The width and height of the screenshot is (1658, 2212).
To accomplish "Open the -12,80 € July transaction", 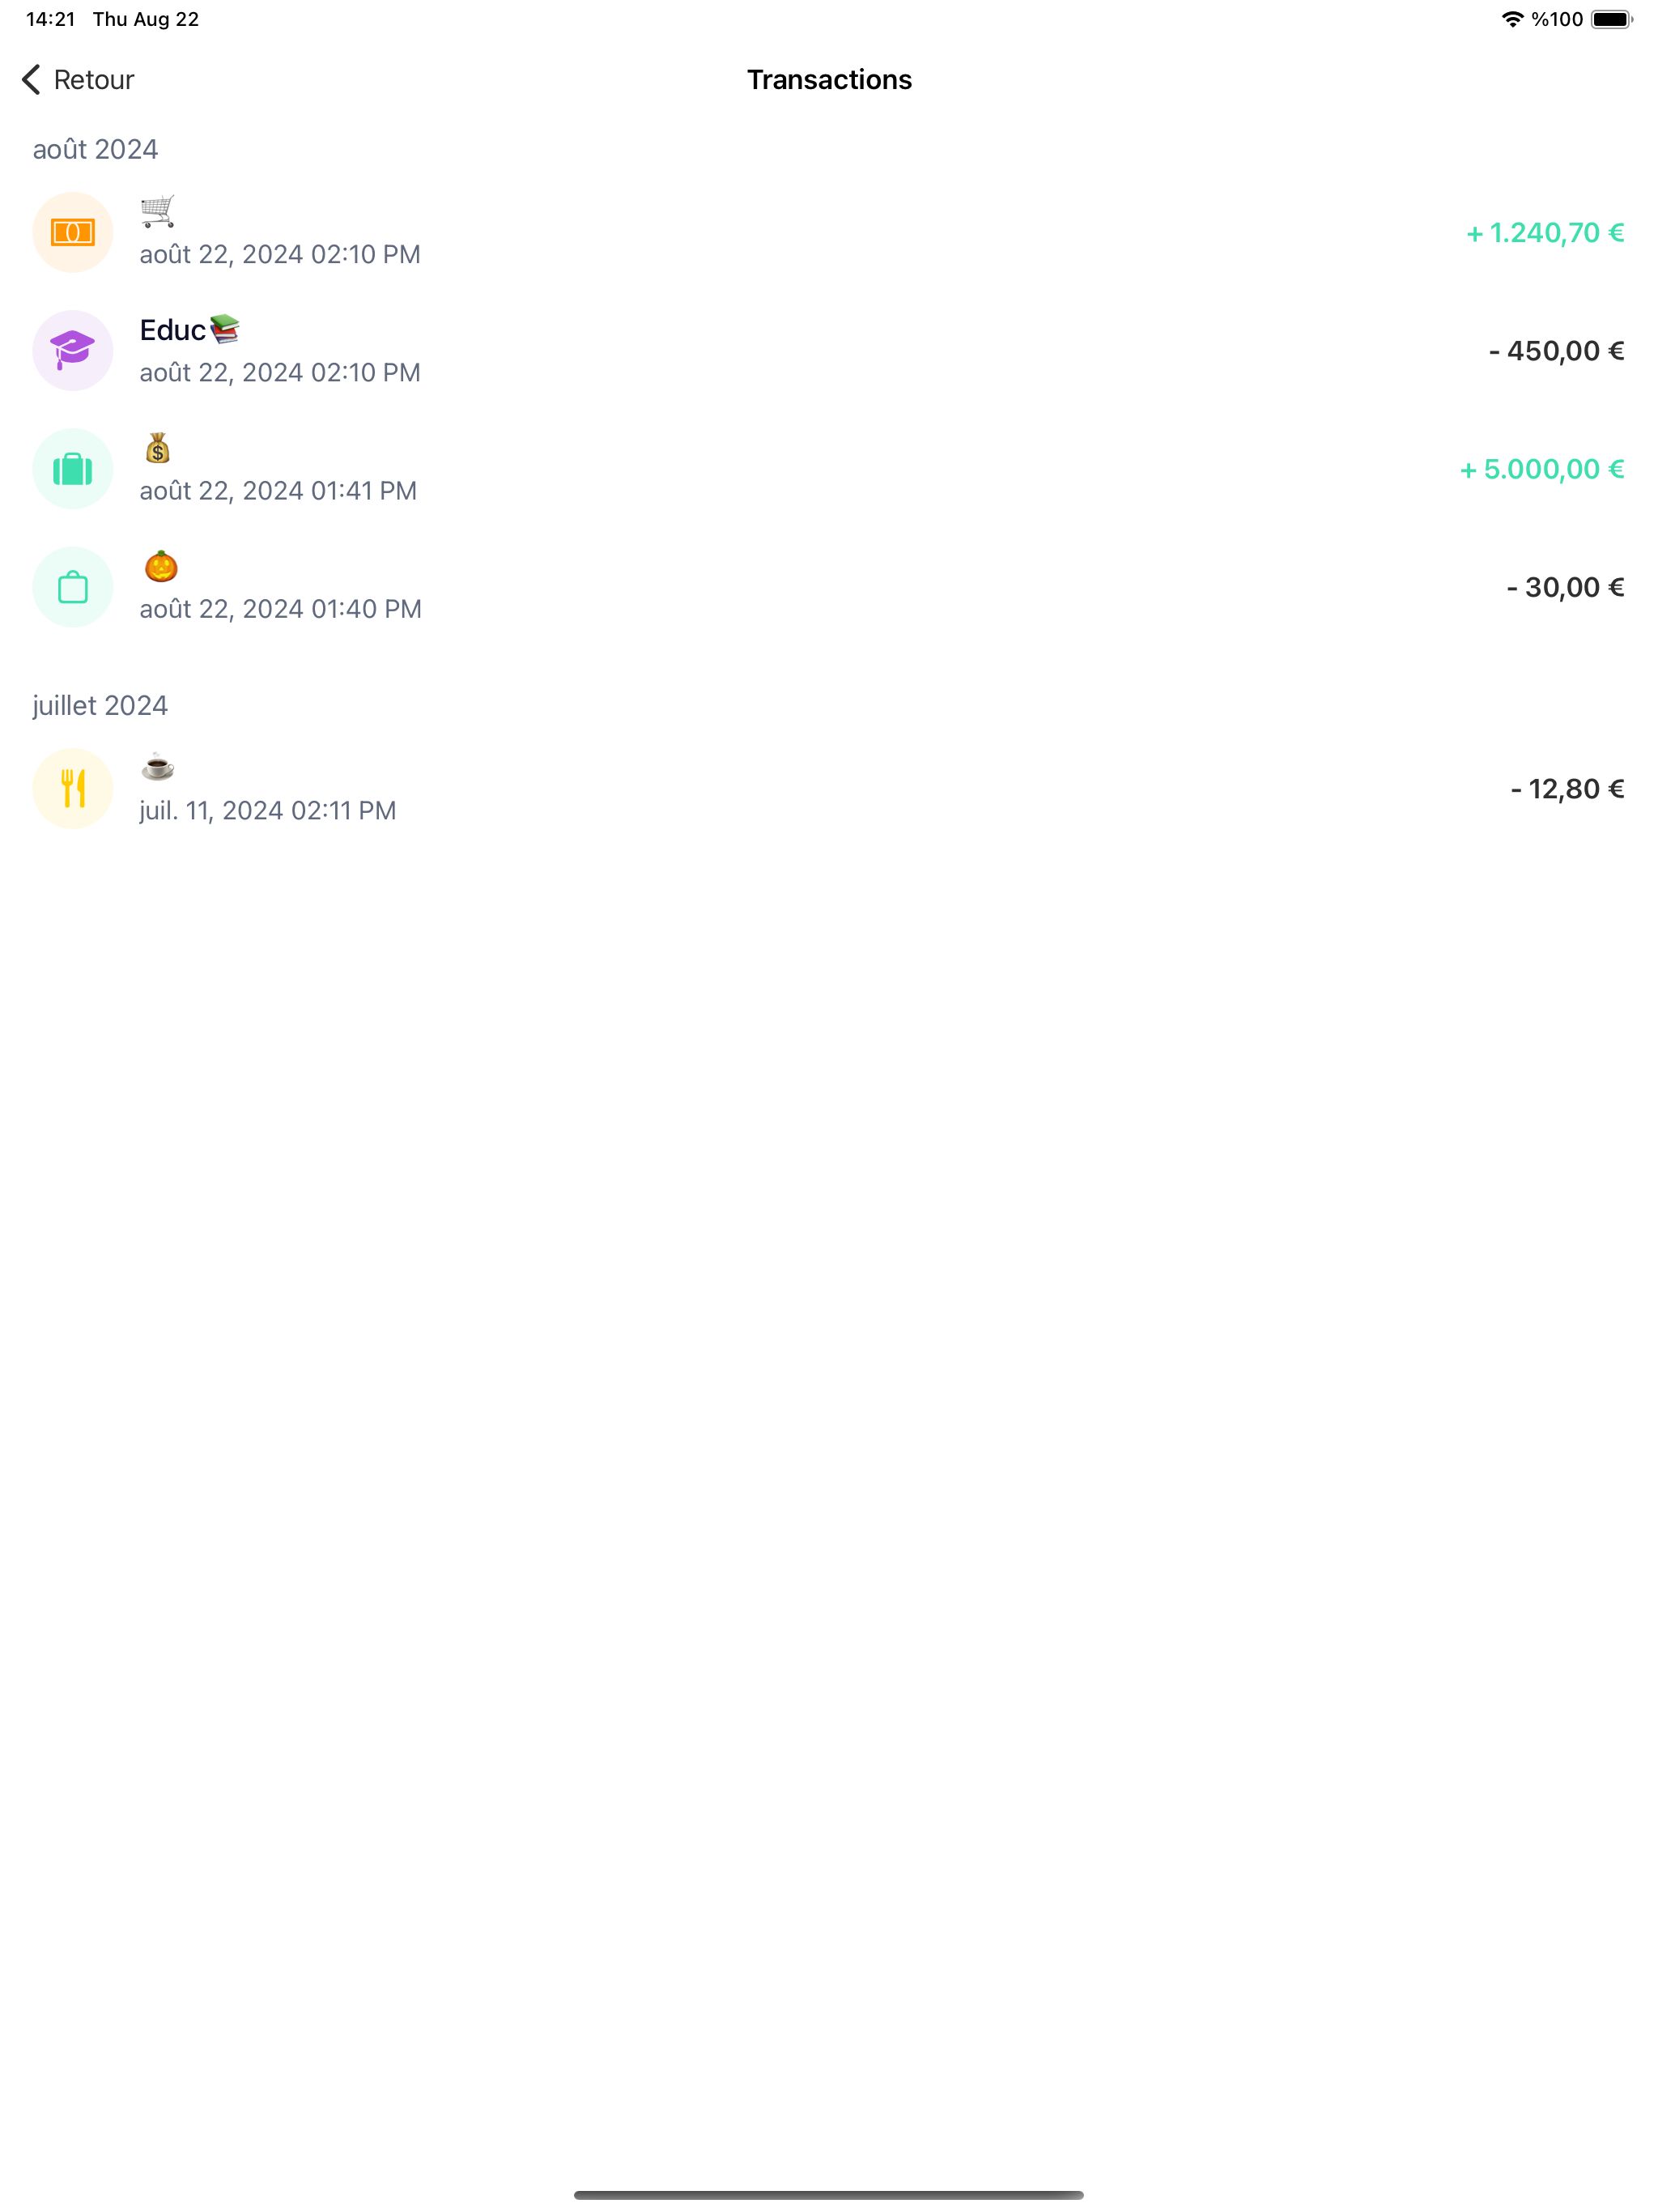I will (x=1566, y=789).
